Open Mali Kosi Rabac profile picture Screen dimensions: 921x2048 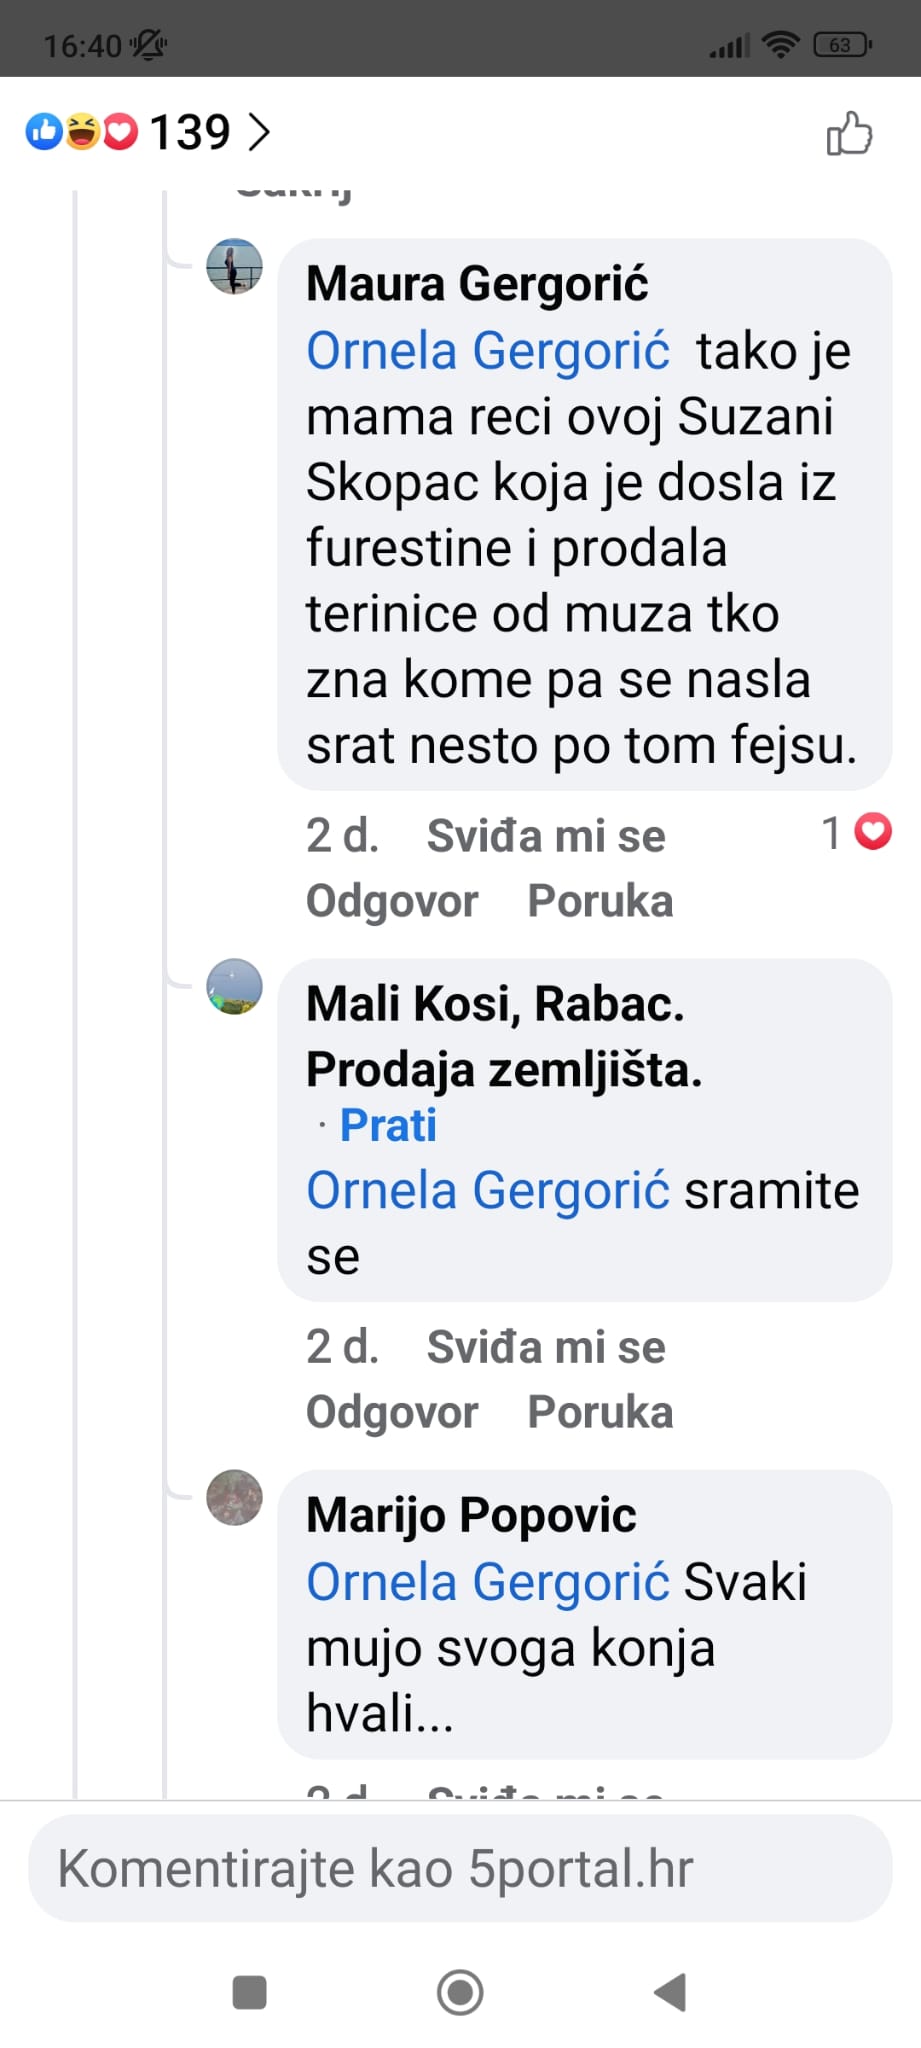(234, 987)
